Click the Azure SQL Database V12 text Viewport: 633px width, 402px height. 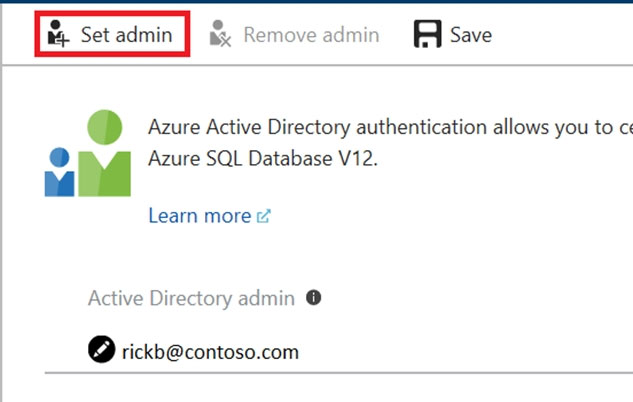tap(263, 158)
